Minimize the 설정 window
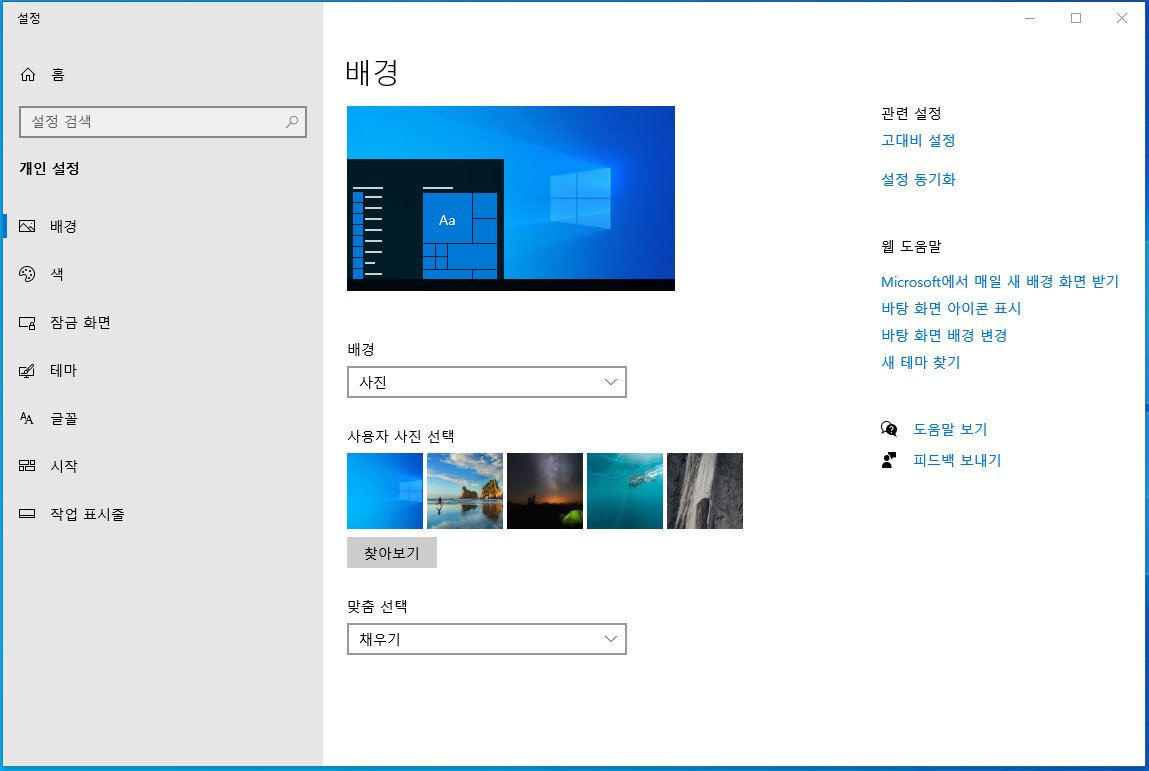This screenshot has height=771, width=1149. pyautogui.click(x=1030, y=18)
